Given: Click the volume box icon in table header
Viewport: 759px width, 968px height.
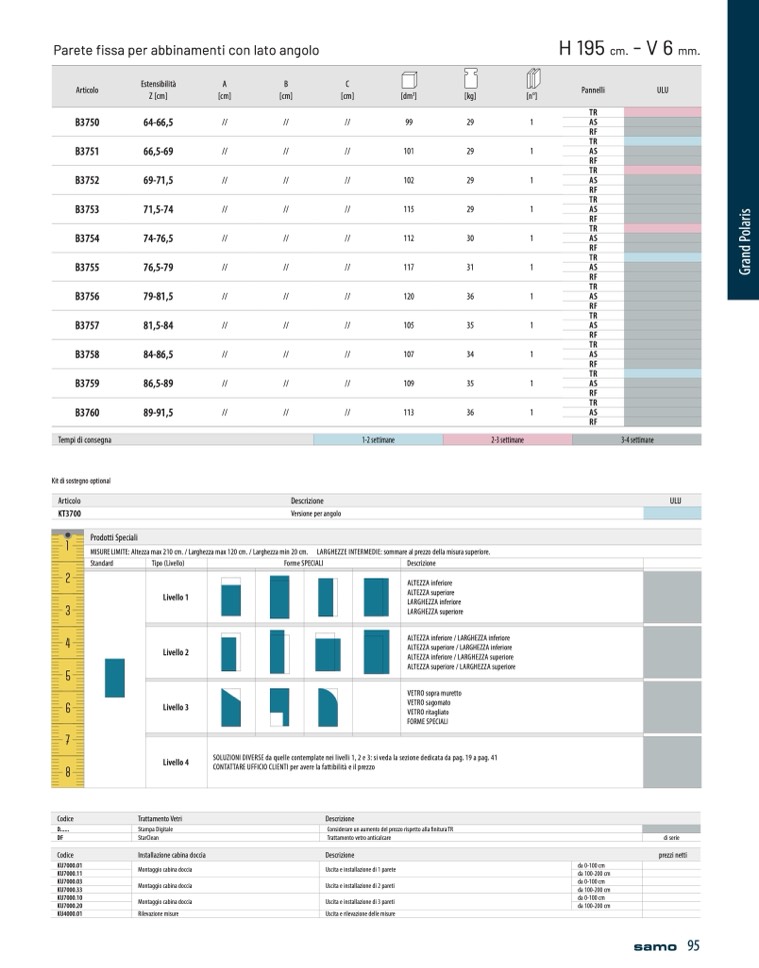Looking at the screenshot, I should 408,79.
